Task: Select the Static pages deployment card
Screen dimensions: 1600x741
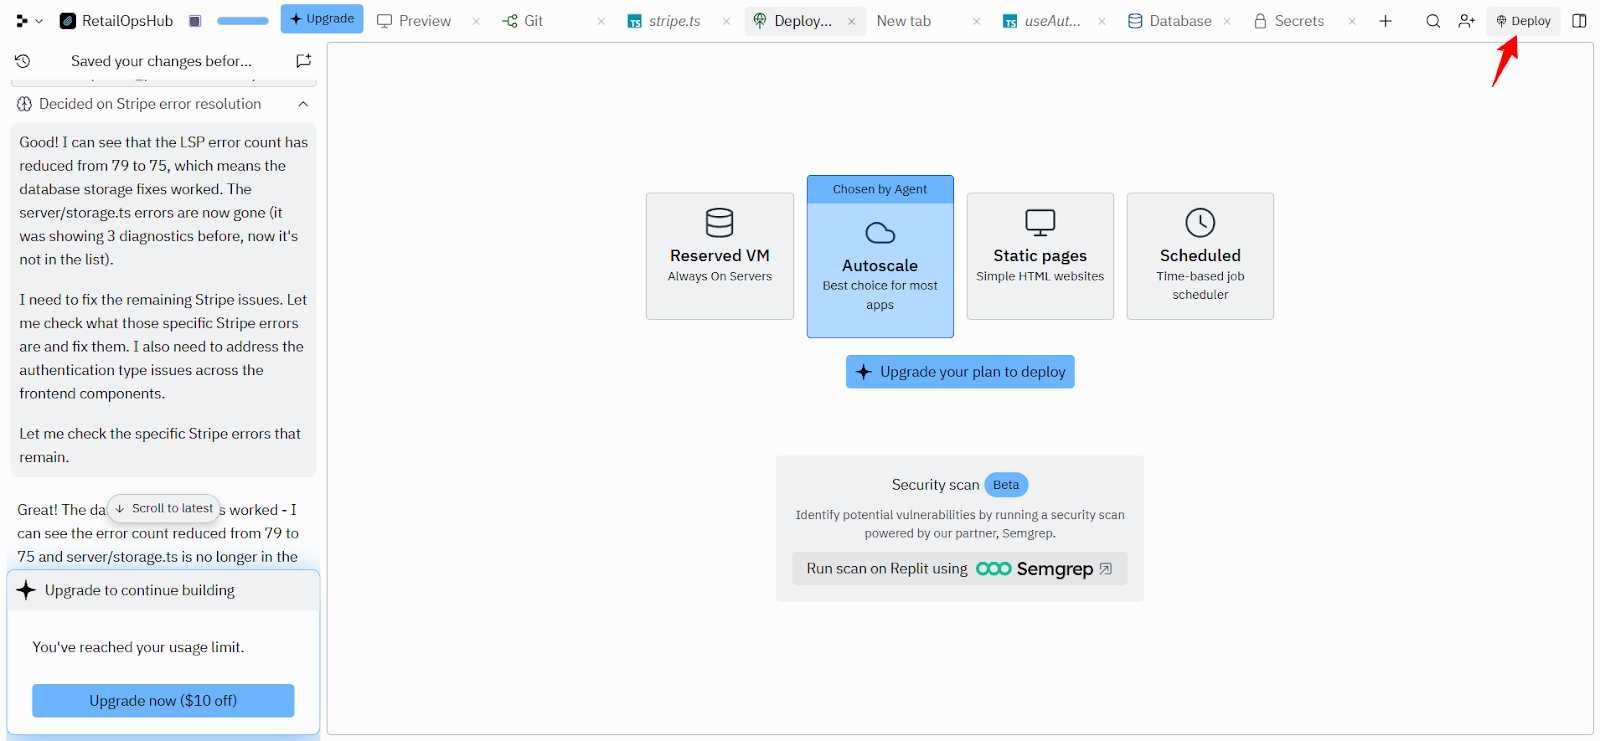Action: point(1040,256)
